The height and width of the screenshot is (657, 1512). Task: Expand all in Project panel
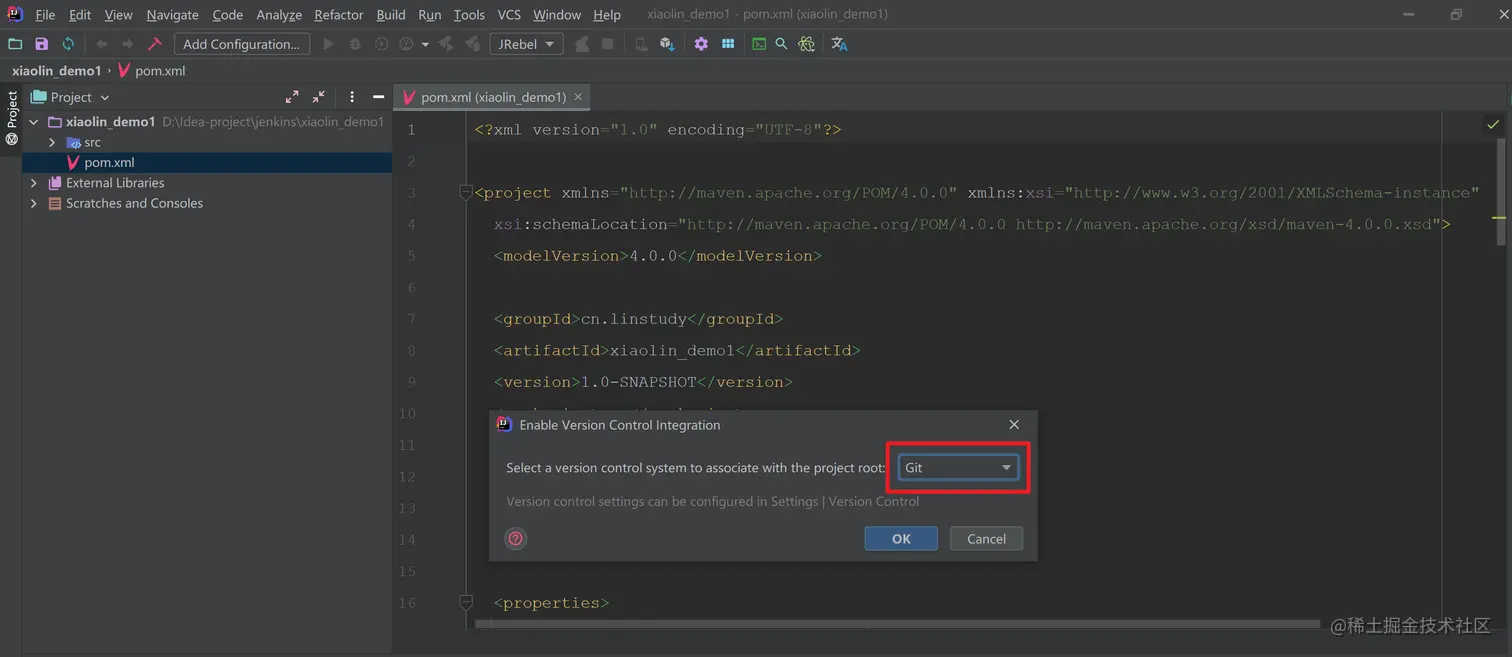[292, 97]
